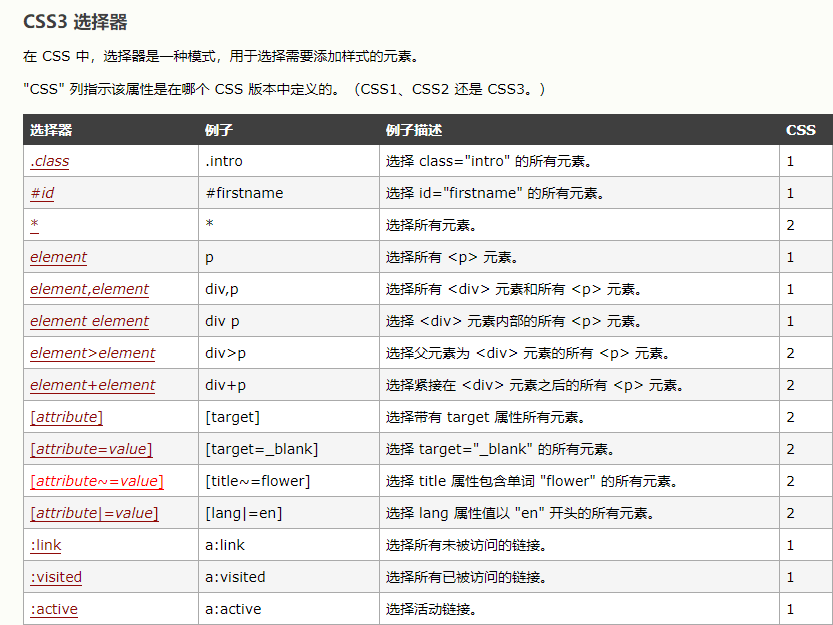Screen dimensions: 833x625
Task: Click the [attribute=value] selector link
Action: (91, 449)
